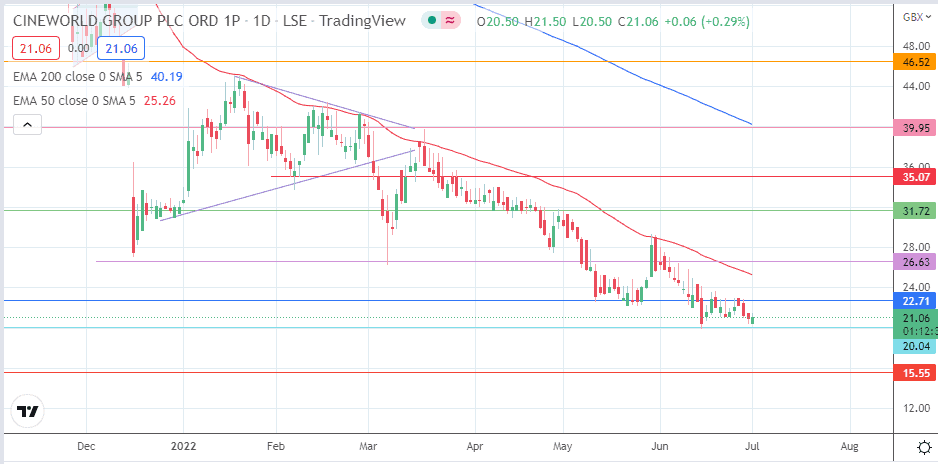Click the open price O20.50 value
Screen dimensions: 938x464
498,22
